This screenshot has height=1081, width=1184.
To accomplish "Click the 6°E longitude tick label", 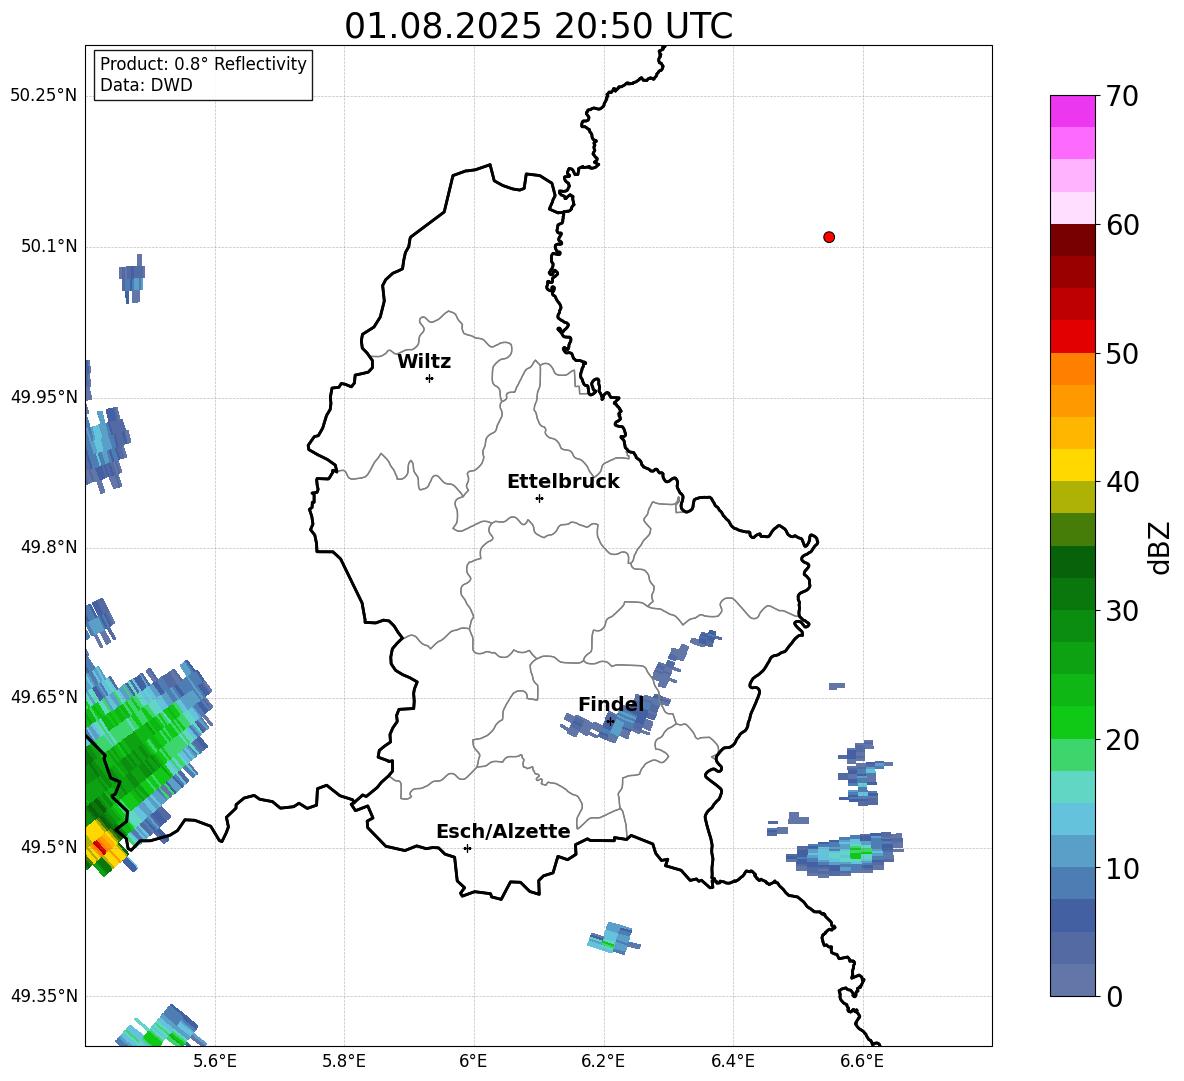I will coord(473,1061).
